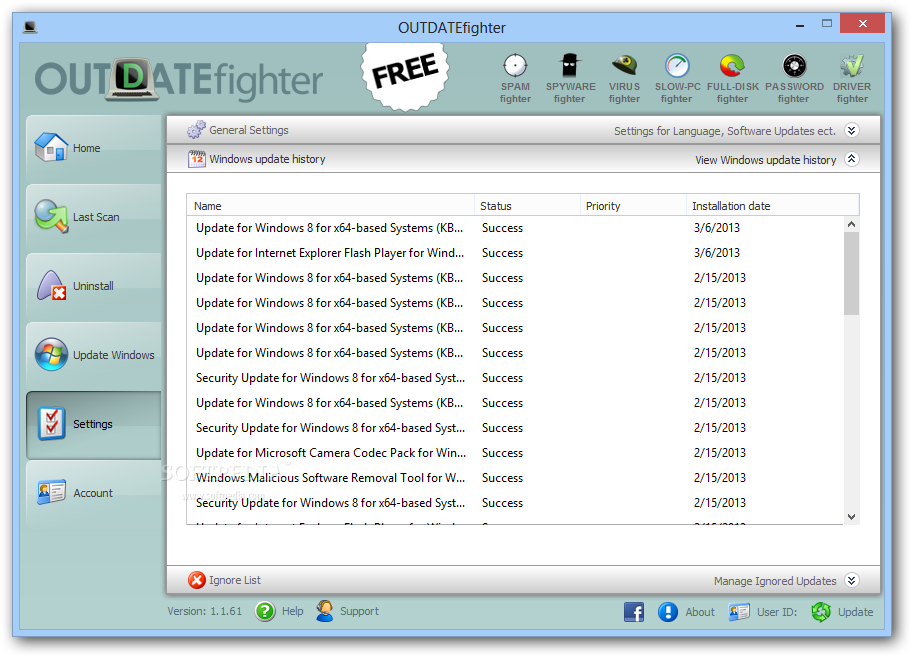Image resolution: width=912 pixels, height=657 pixels.
Task: Click User ID card icon
Action: [x=739, y=612]
